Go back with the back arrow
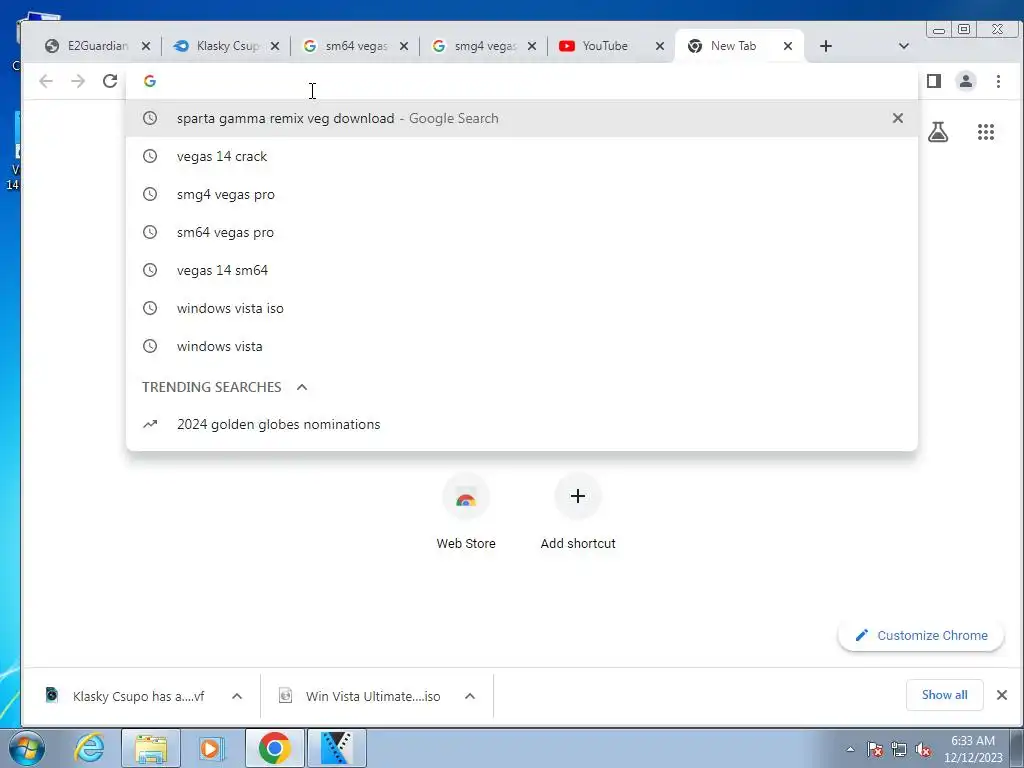1024x768 pixels. [x=46, y=81]
